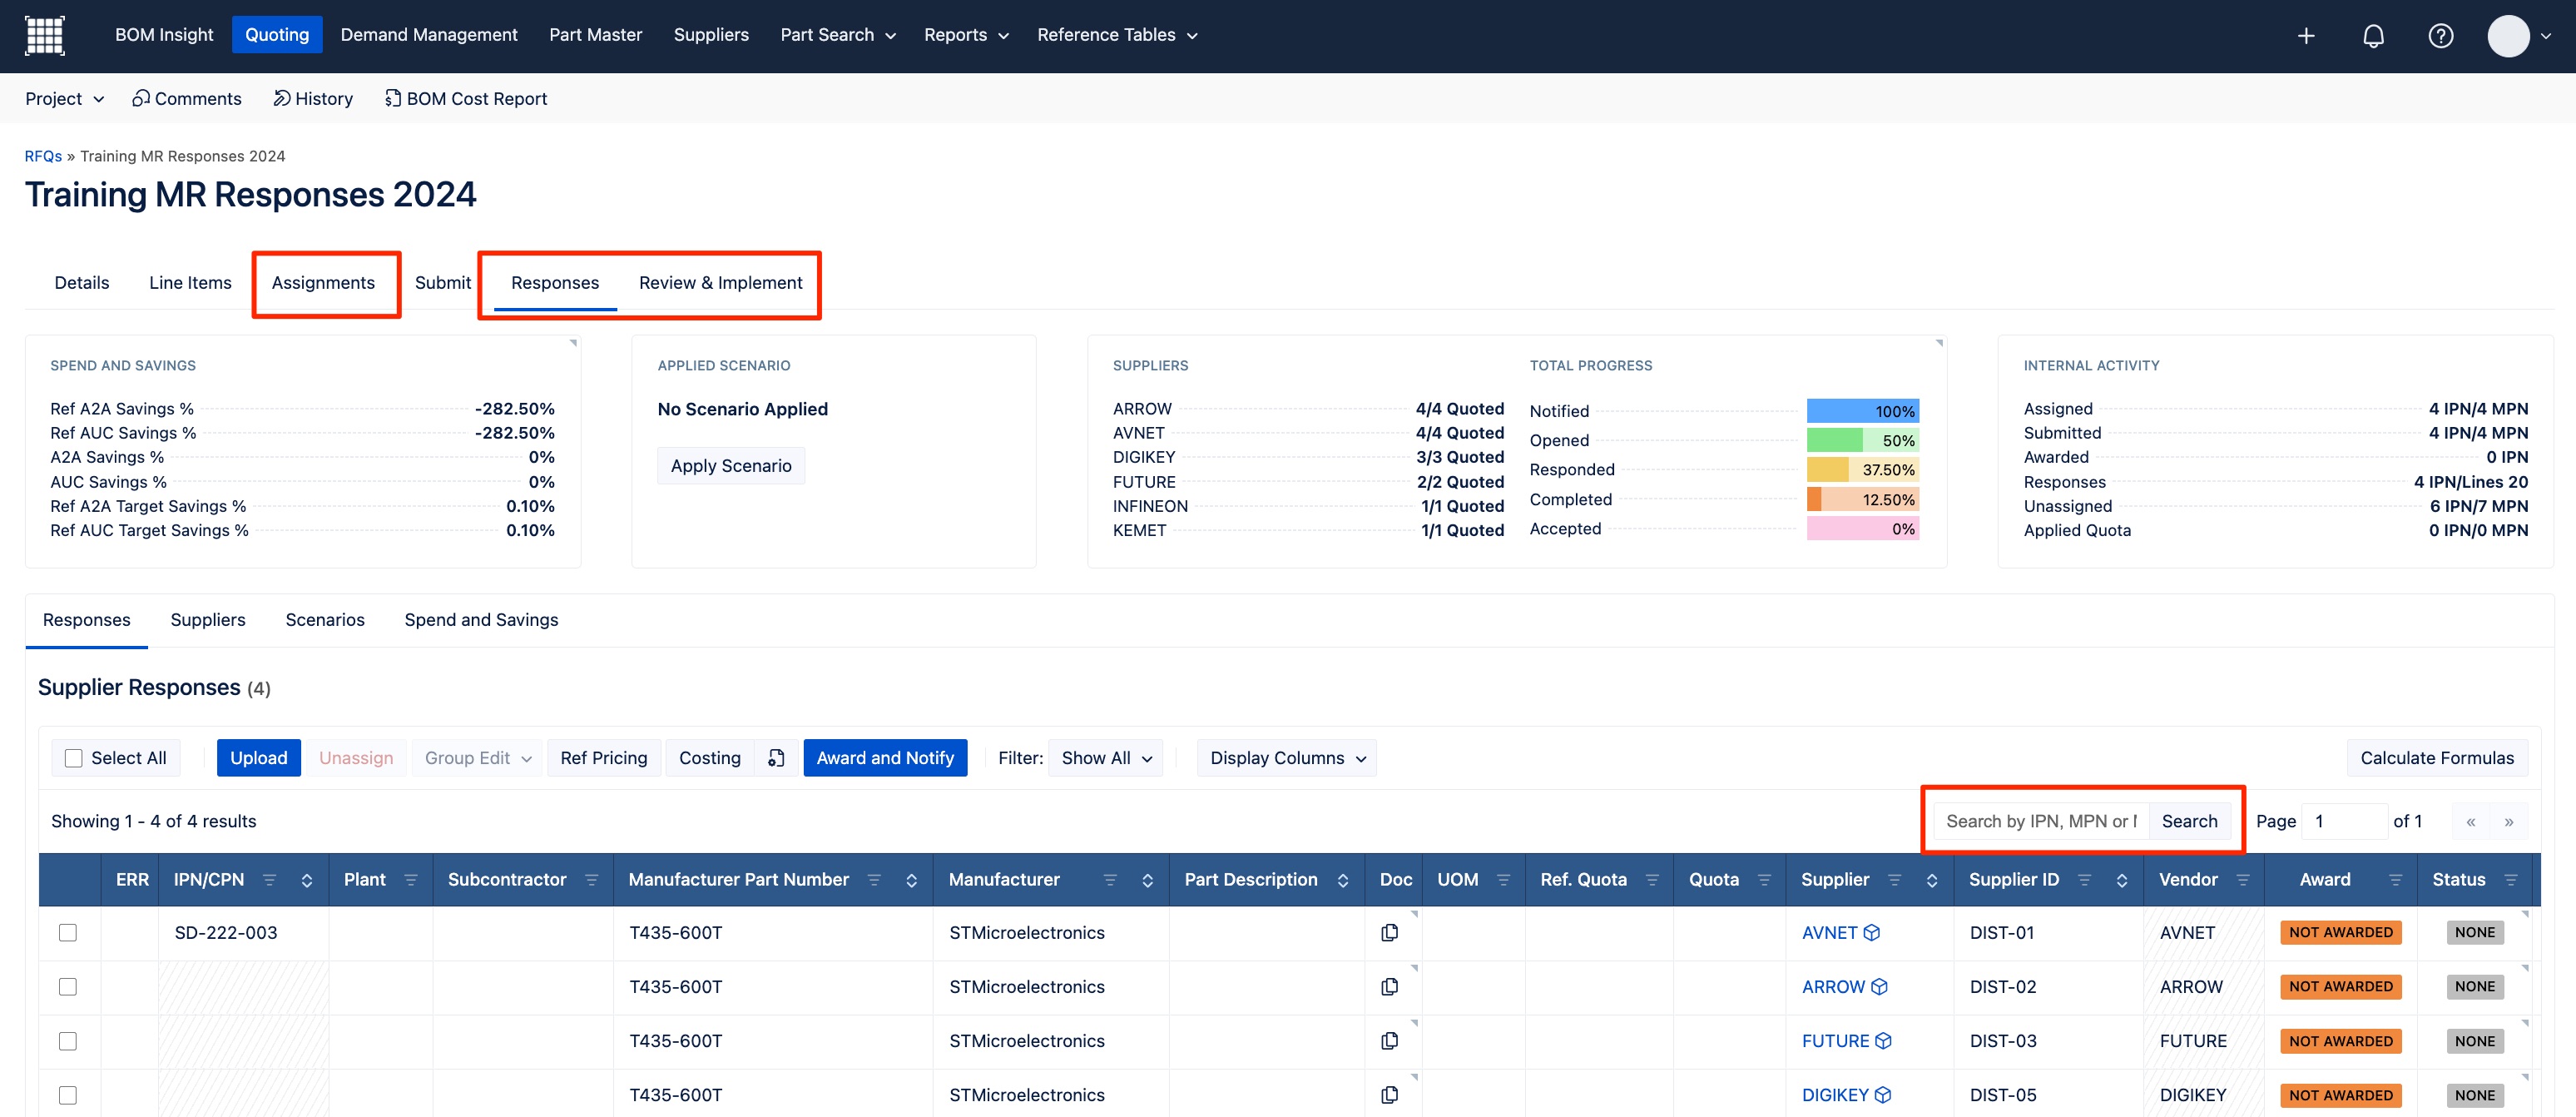Click the cube icon beside FUTURE supplier
Screen dimensions: 2576x1117
click(x=1883, y=1041)
